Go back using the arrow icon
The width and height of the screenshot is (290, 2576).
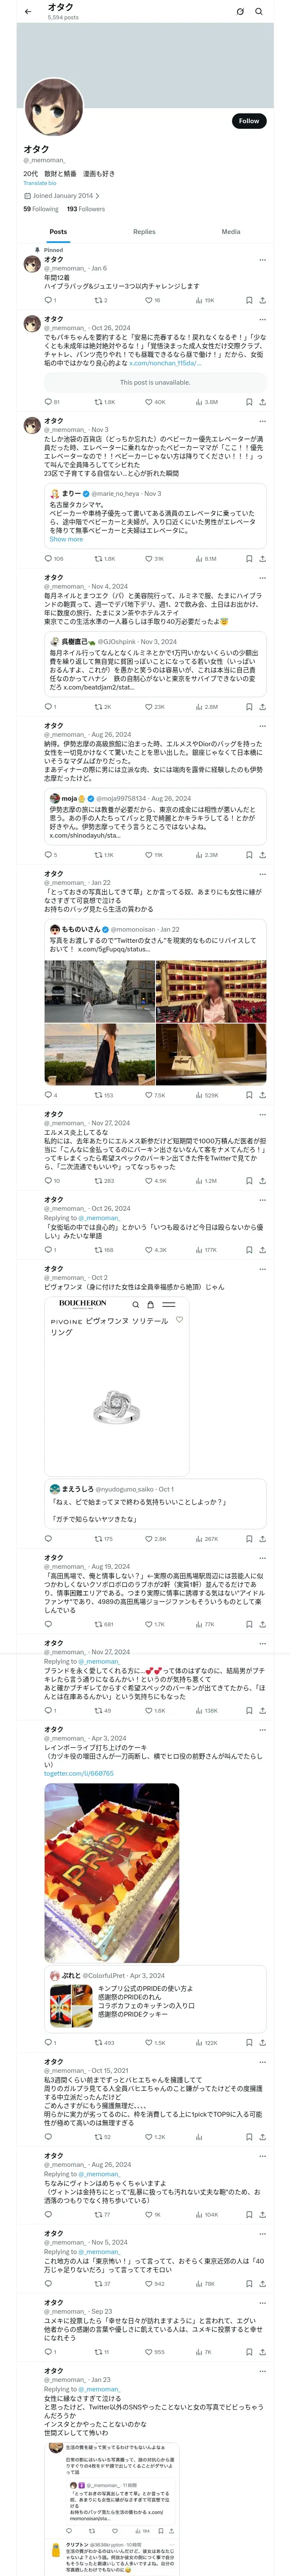tap(28, 12)
